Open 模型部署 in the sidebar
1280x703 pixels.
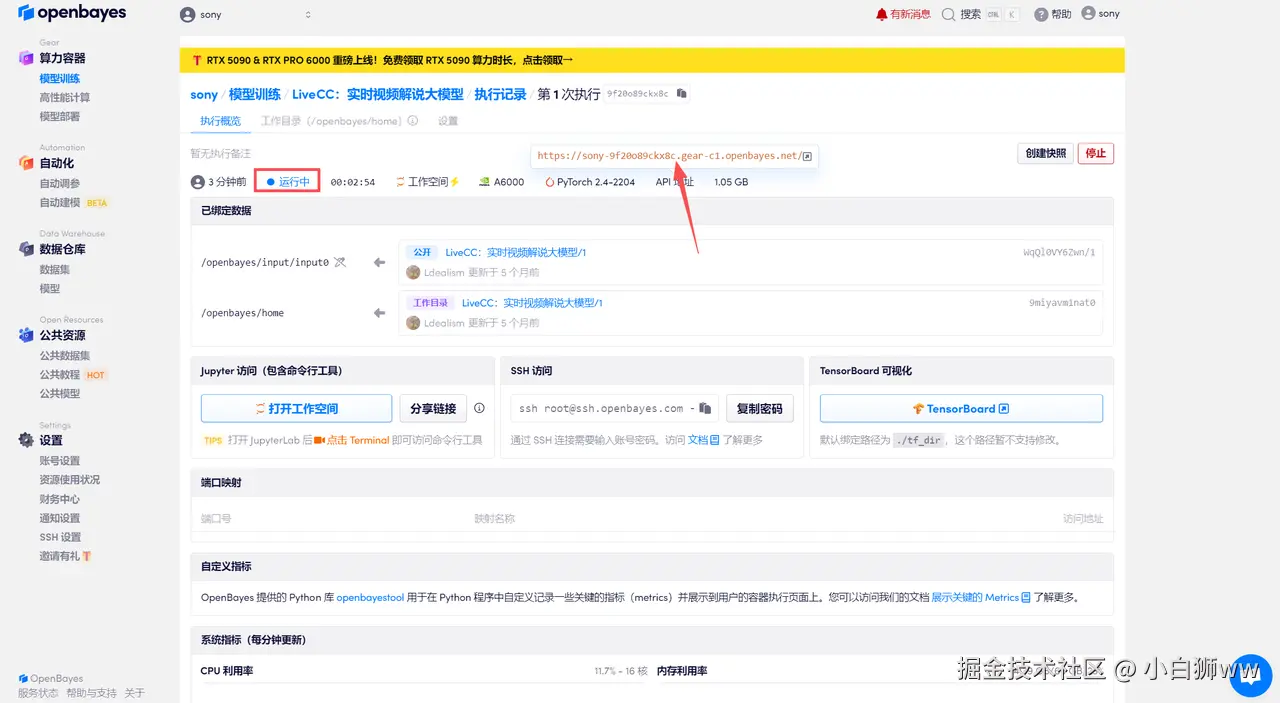click(60, 116)
